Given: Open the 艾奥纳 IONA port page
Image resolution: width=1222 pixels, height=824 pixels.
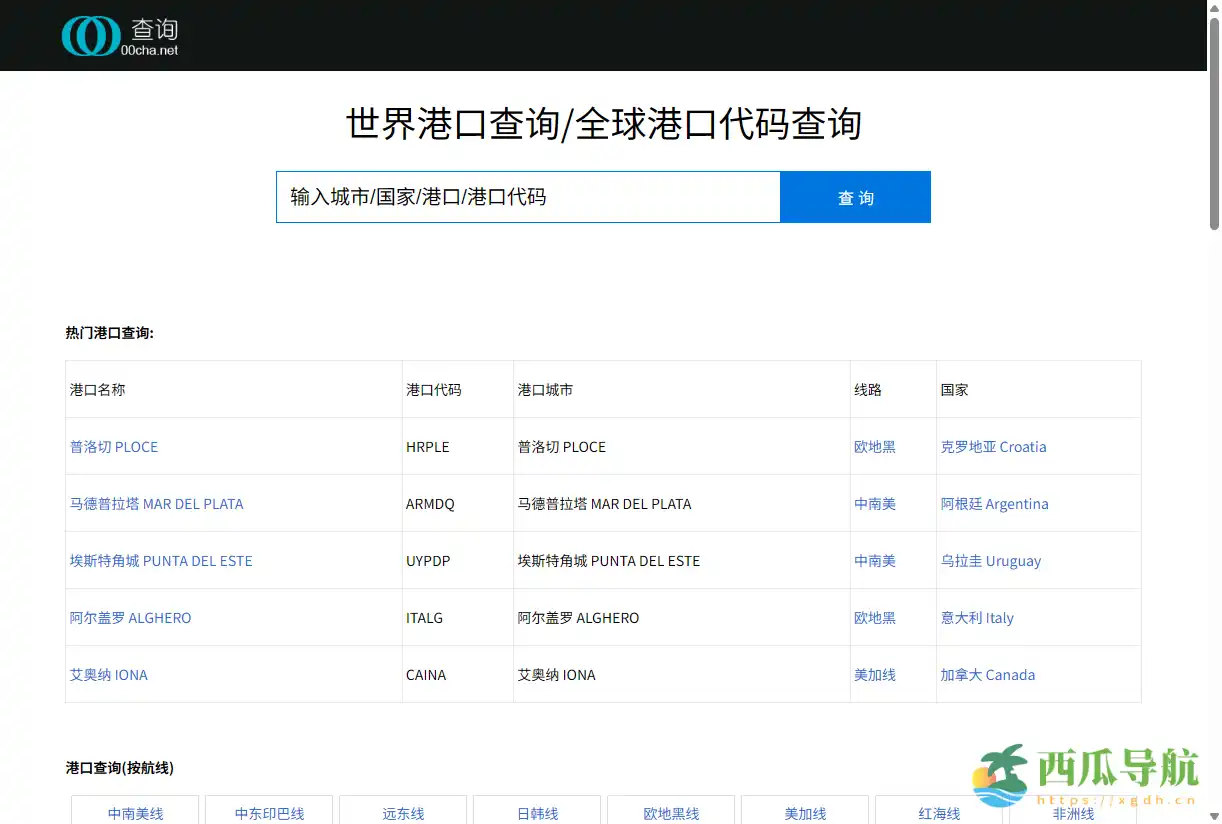Looking at the screenshot, I should [108, 675].
